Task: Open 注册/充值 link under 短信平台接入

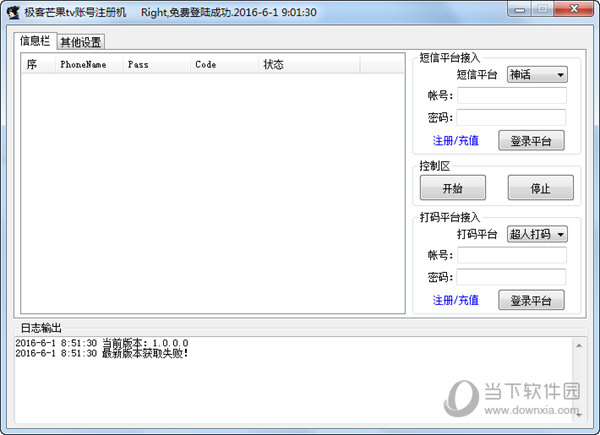Action: tap(455, 141)
